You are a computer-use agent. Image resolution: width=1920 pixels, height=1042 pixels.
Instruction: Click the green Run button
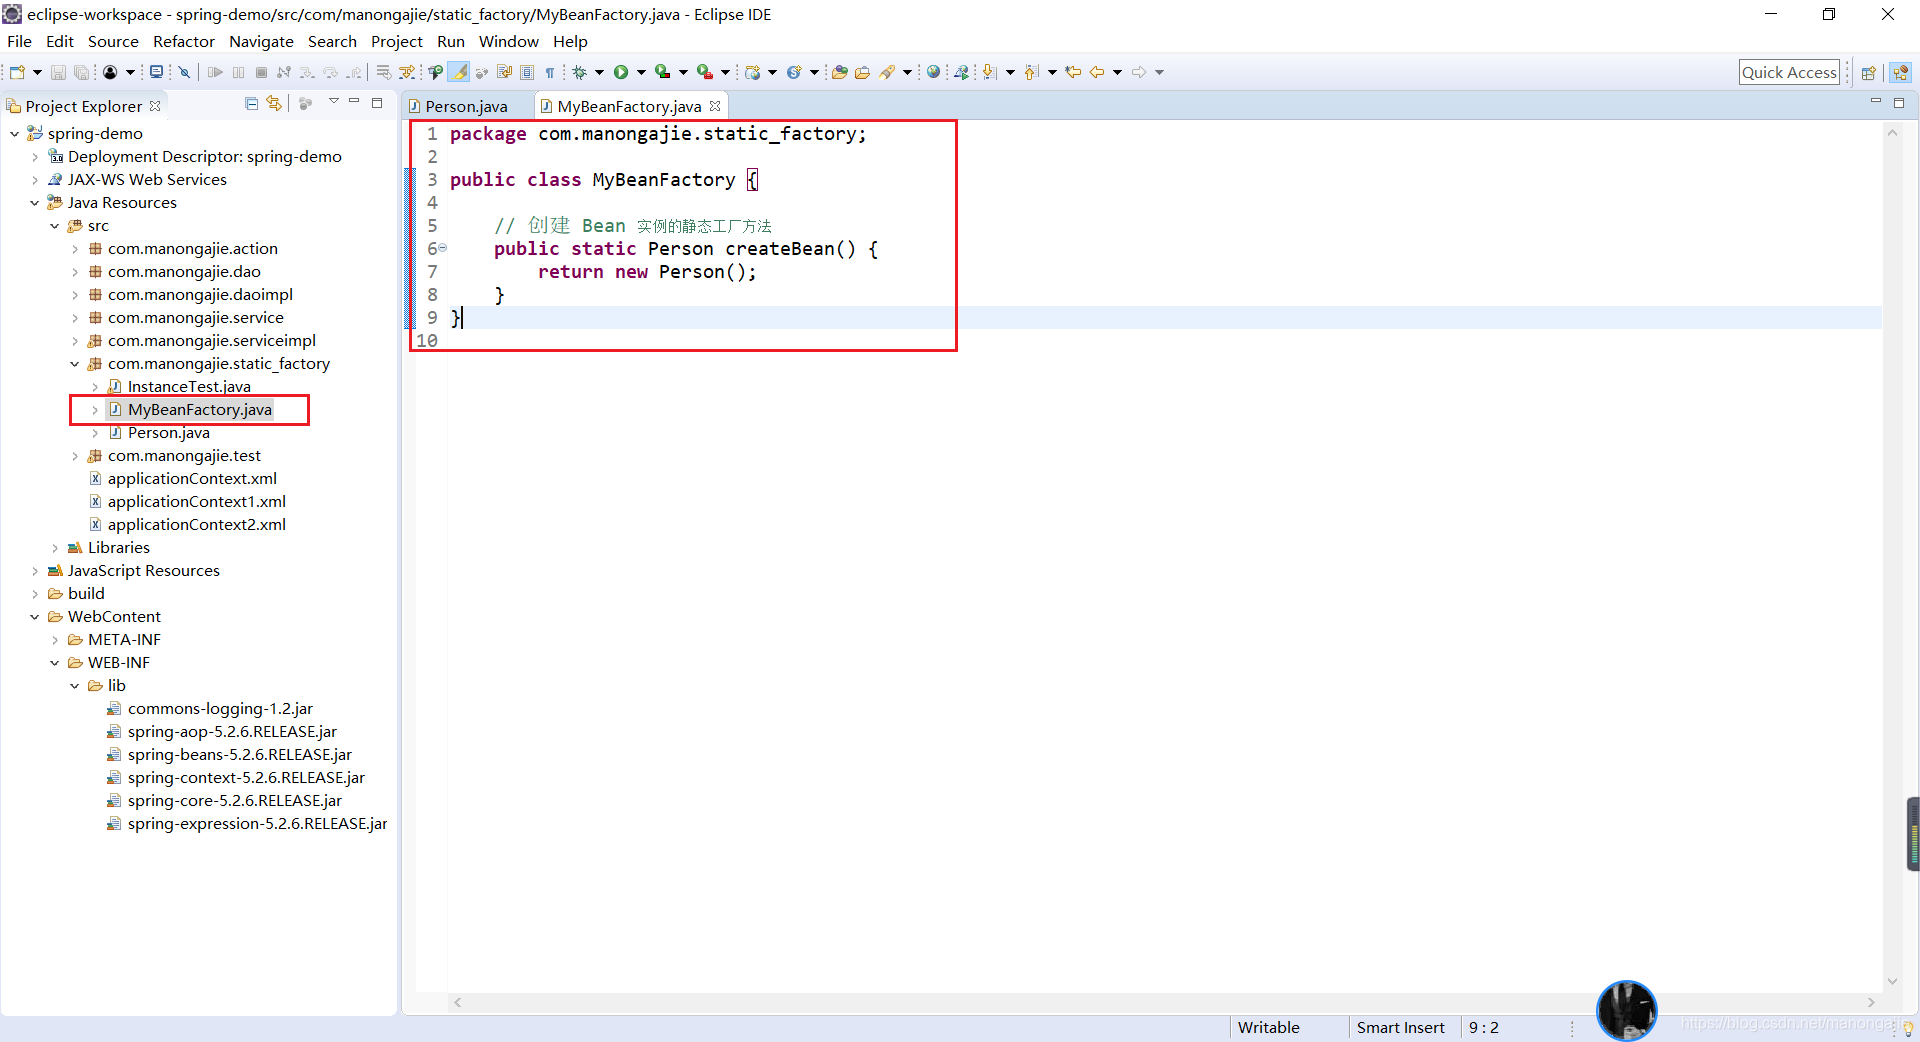621,72
